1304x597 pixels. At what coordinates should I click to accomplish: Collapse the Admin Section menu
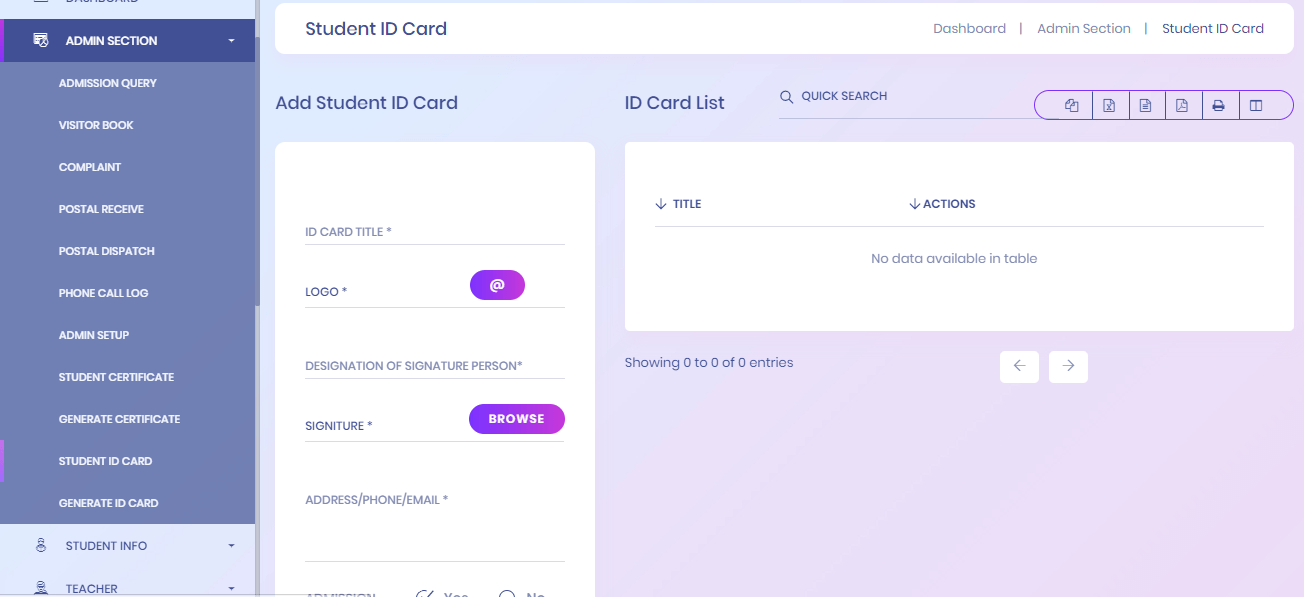128,41
